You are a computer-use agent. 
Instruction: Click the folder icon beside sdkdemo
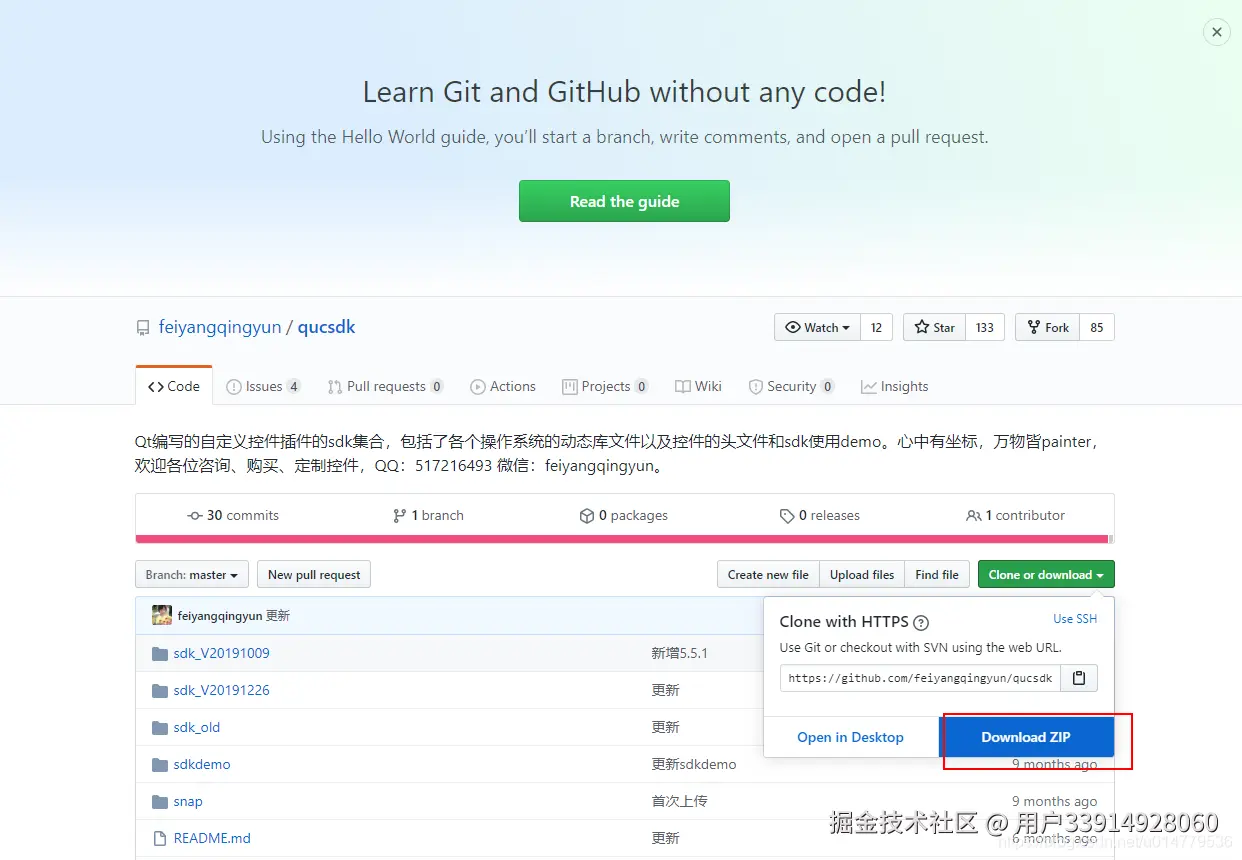click(x=160, y=764)
